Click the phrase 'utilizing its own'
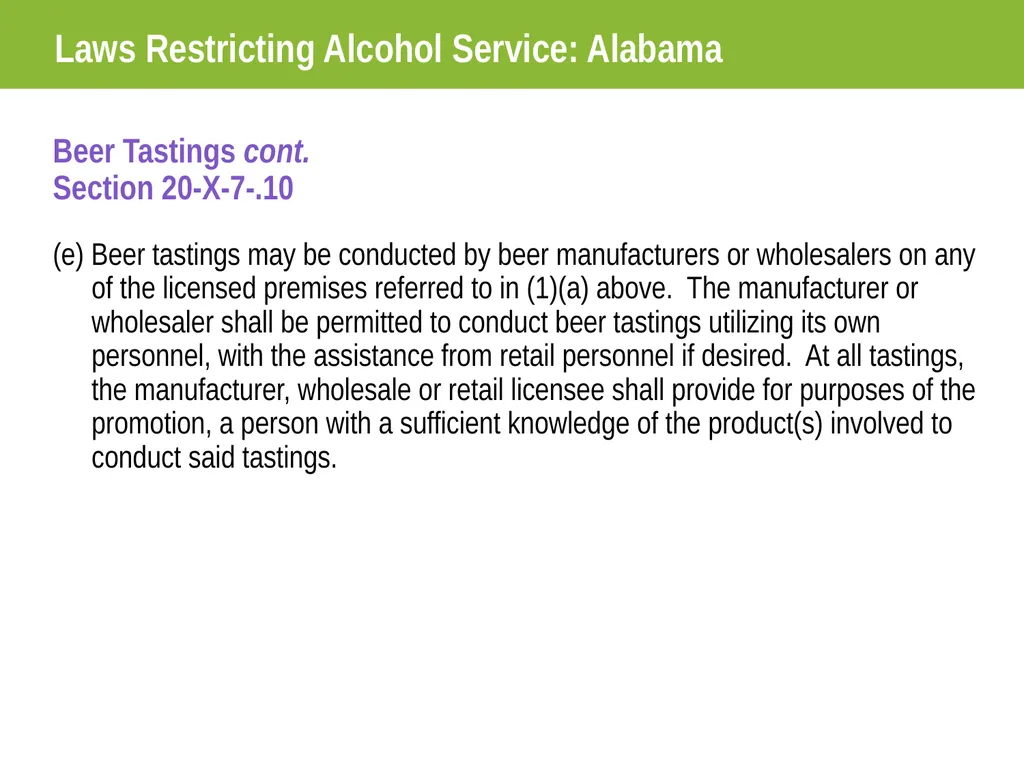This screenshot has height=768, width=1024. [x=795, y=323]
